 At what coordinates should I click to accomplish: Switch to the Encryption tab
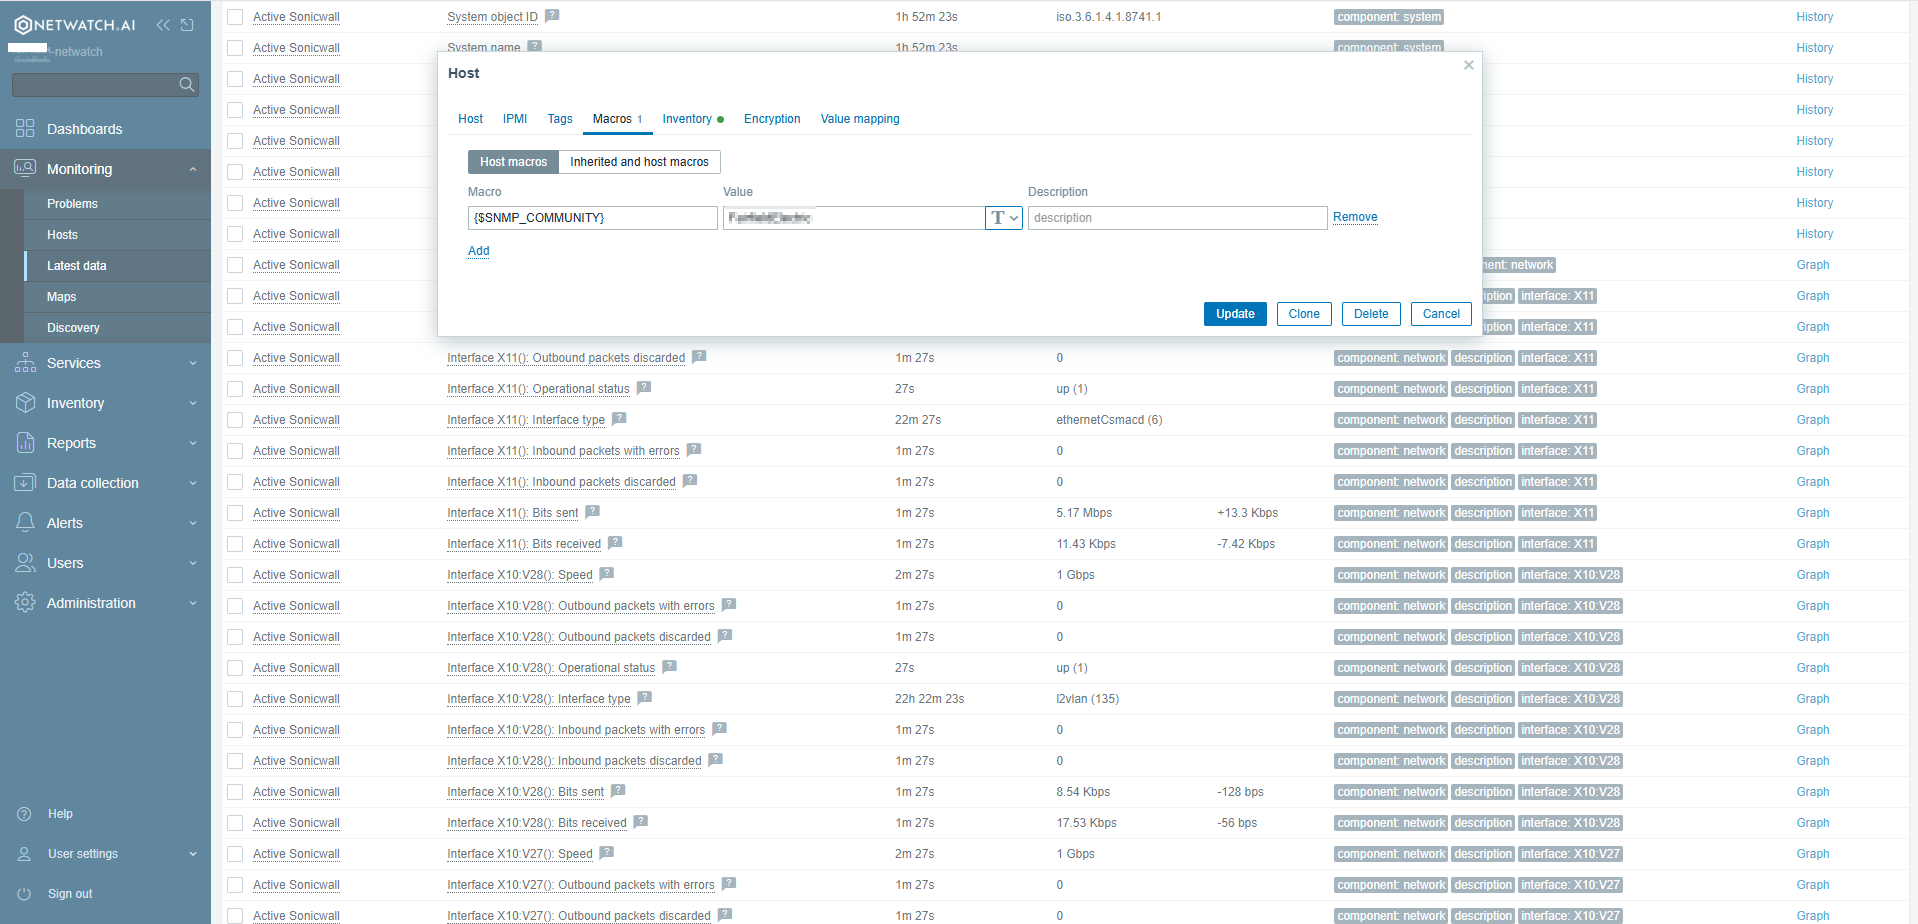(771, 119)
